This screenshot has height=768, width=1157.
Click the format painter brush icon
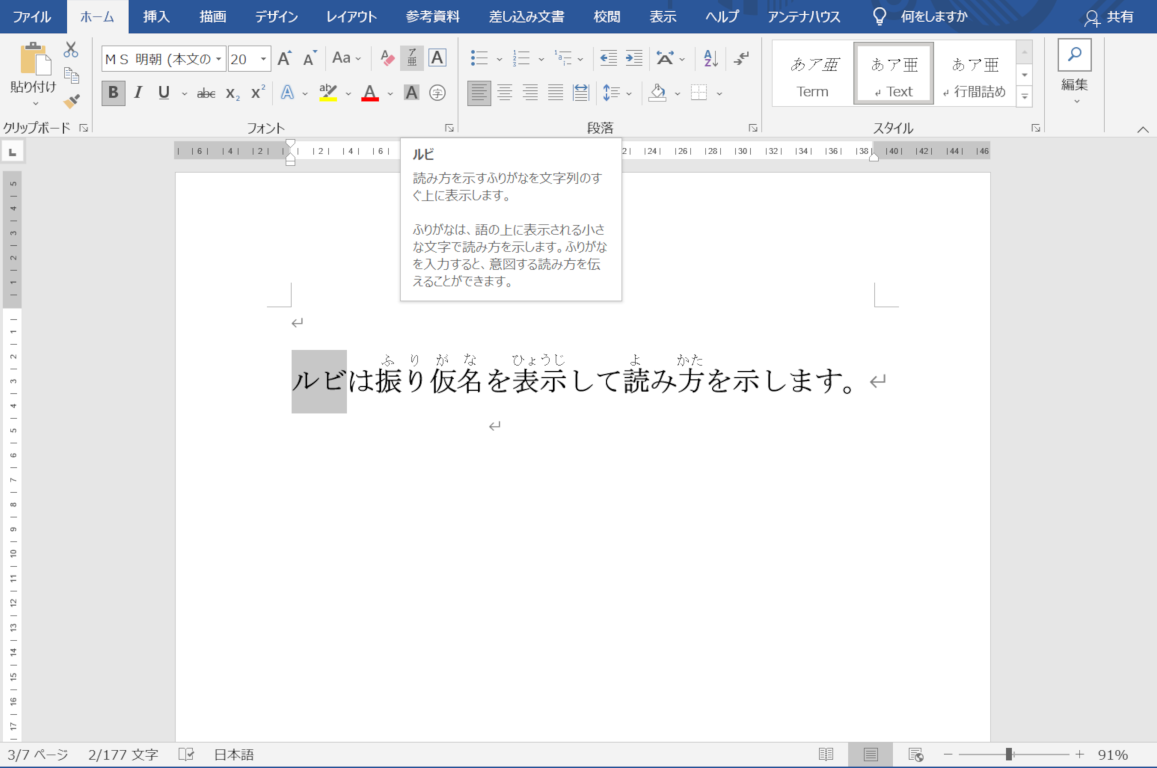click(x=71, y=101)
